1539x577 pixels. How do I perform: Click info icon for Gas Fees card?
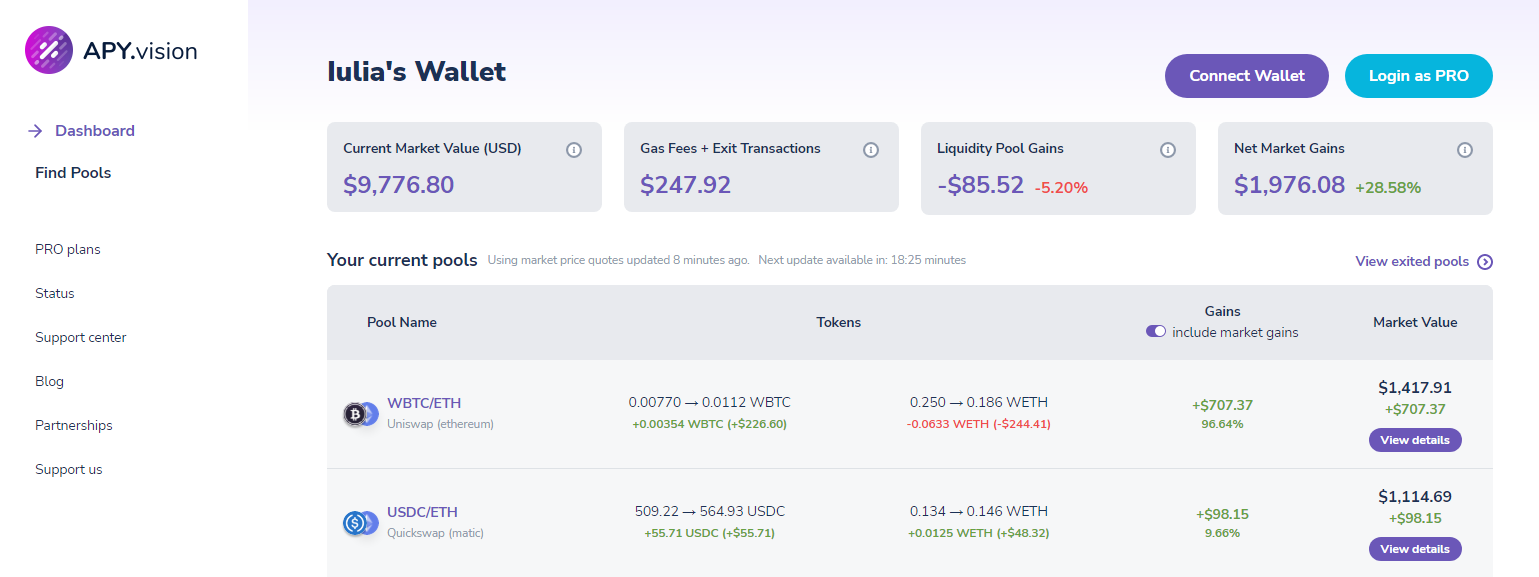pos(871,150)
